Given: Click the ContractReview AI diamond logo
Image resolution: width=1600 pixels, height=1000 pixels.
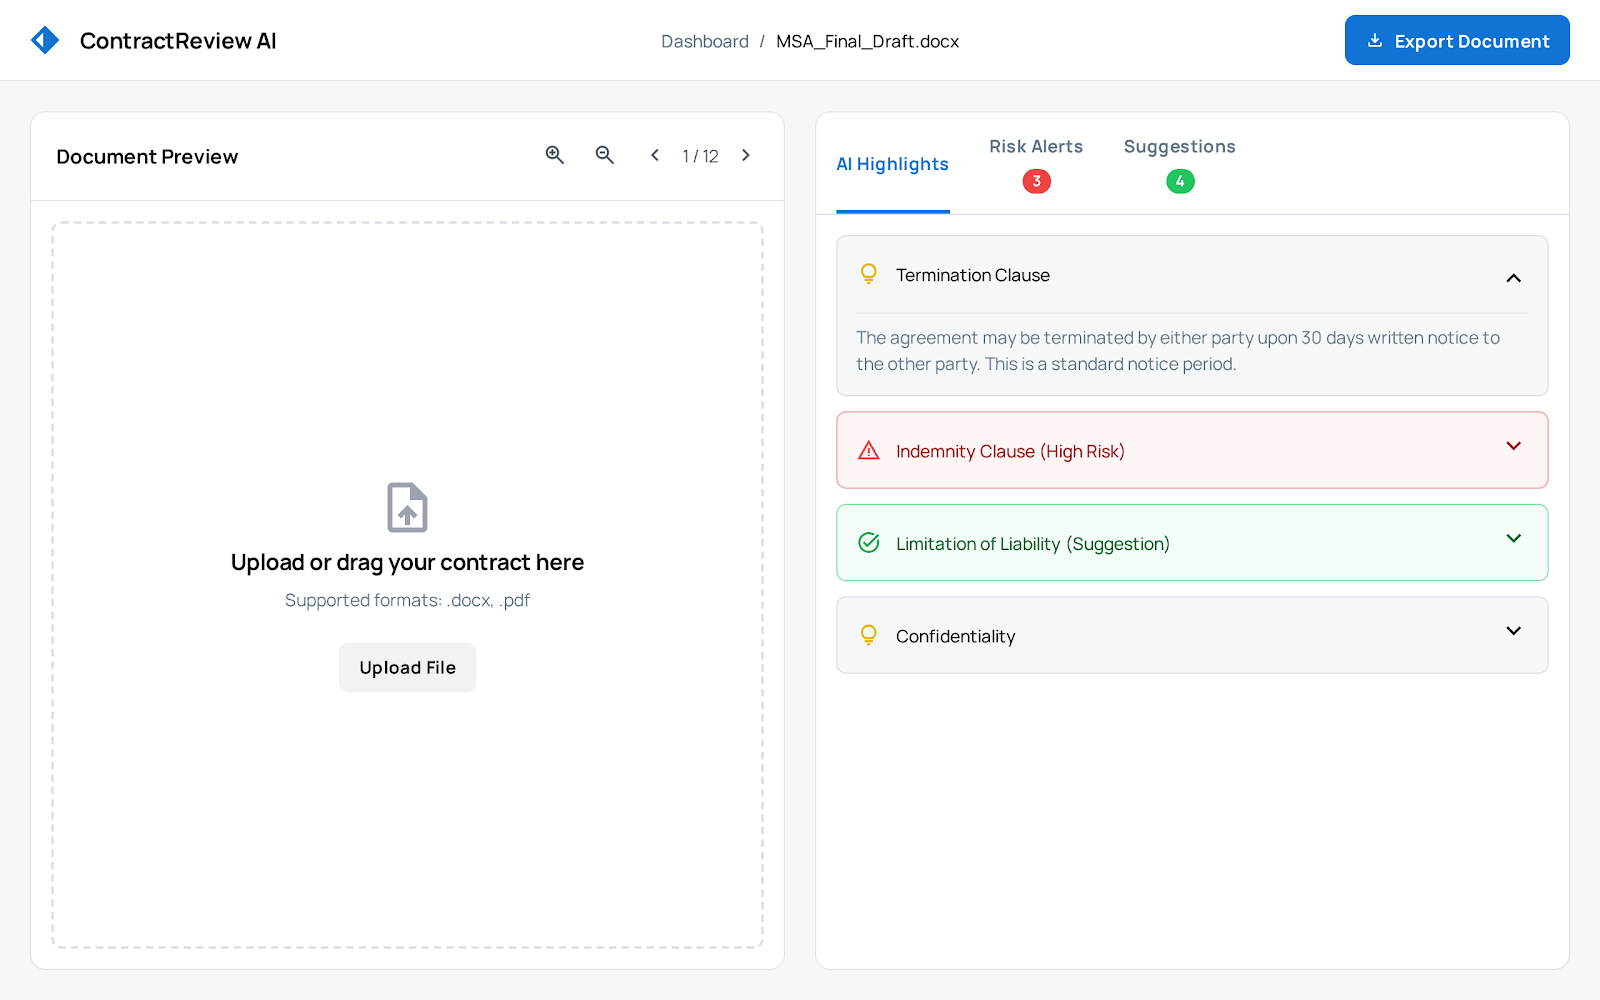Looking at the screenshot, I should click(x=45, y=40).
